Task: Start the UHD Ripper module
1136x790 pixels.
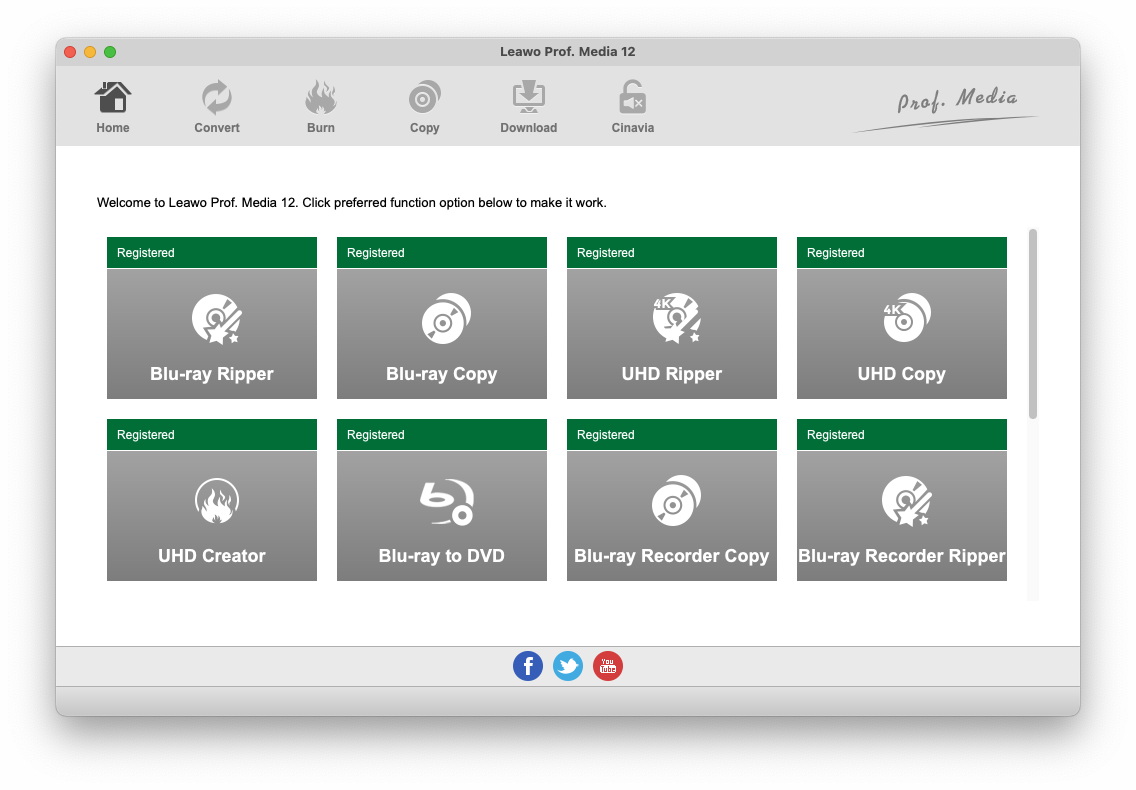Action: [672, 333]
